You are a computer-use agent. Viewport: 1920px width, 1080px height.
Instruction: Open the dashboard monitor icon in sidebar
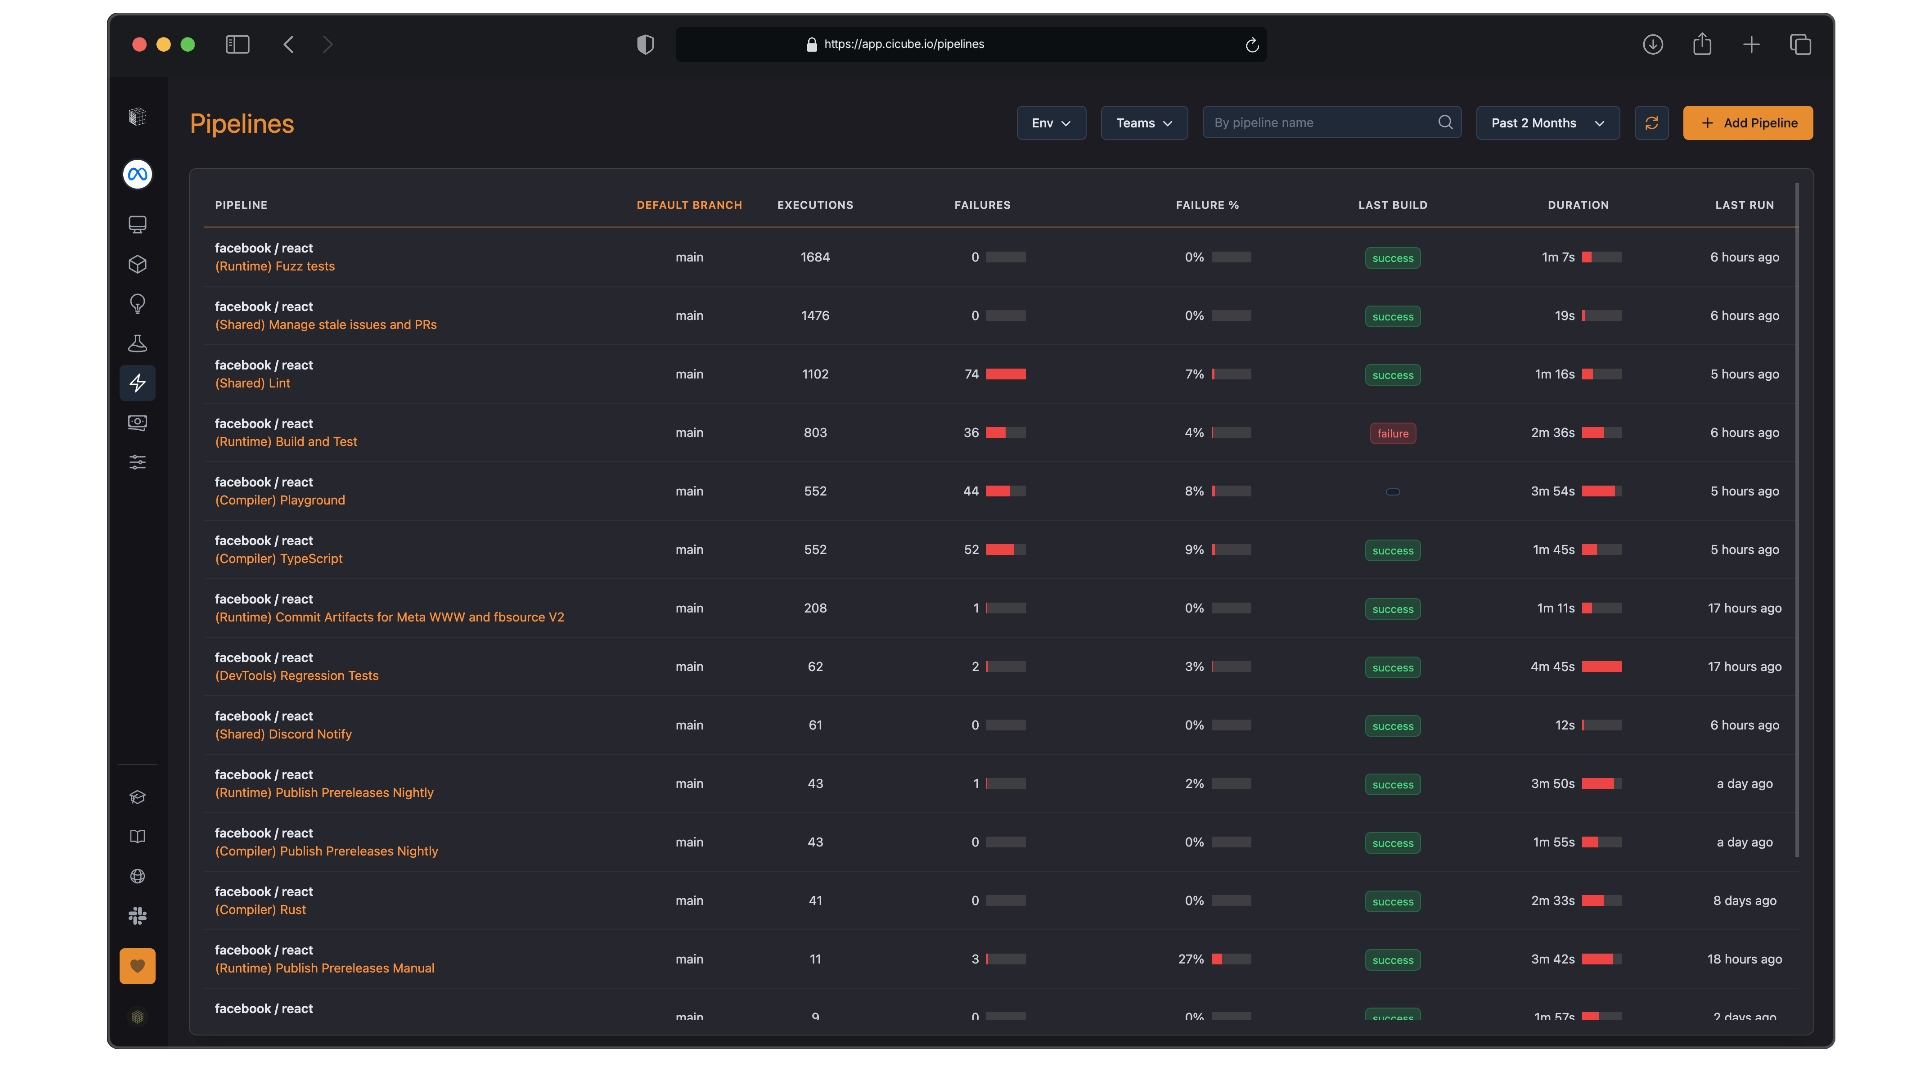[x=137, y=224]
